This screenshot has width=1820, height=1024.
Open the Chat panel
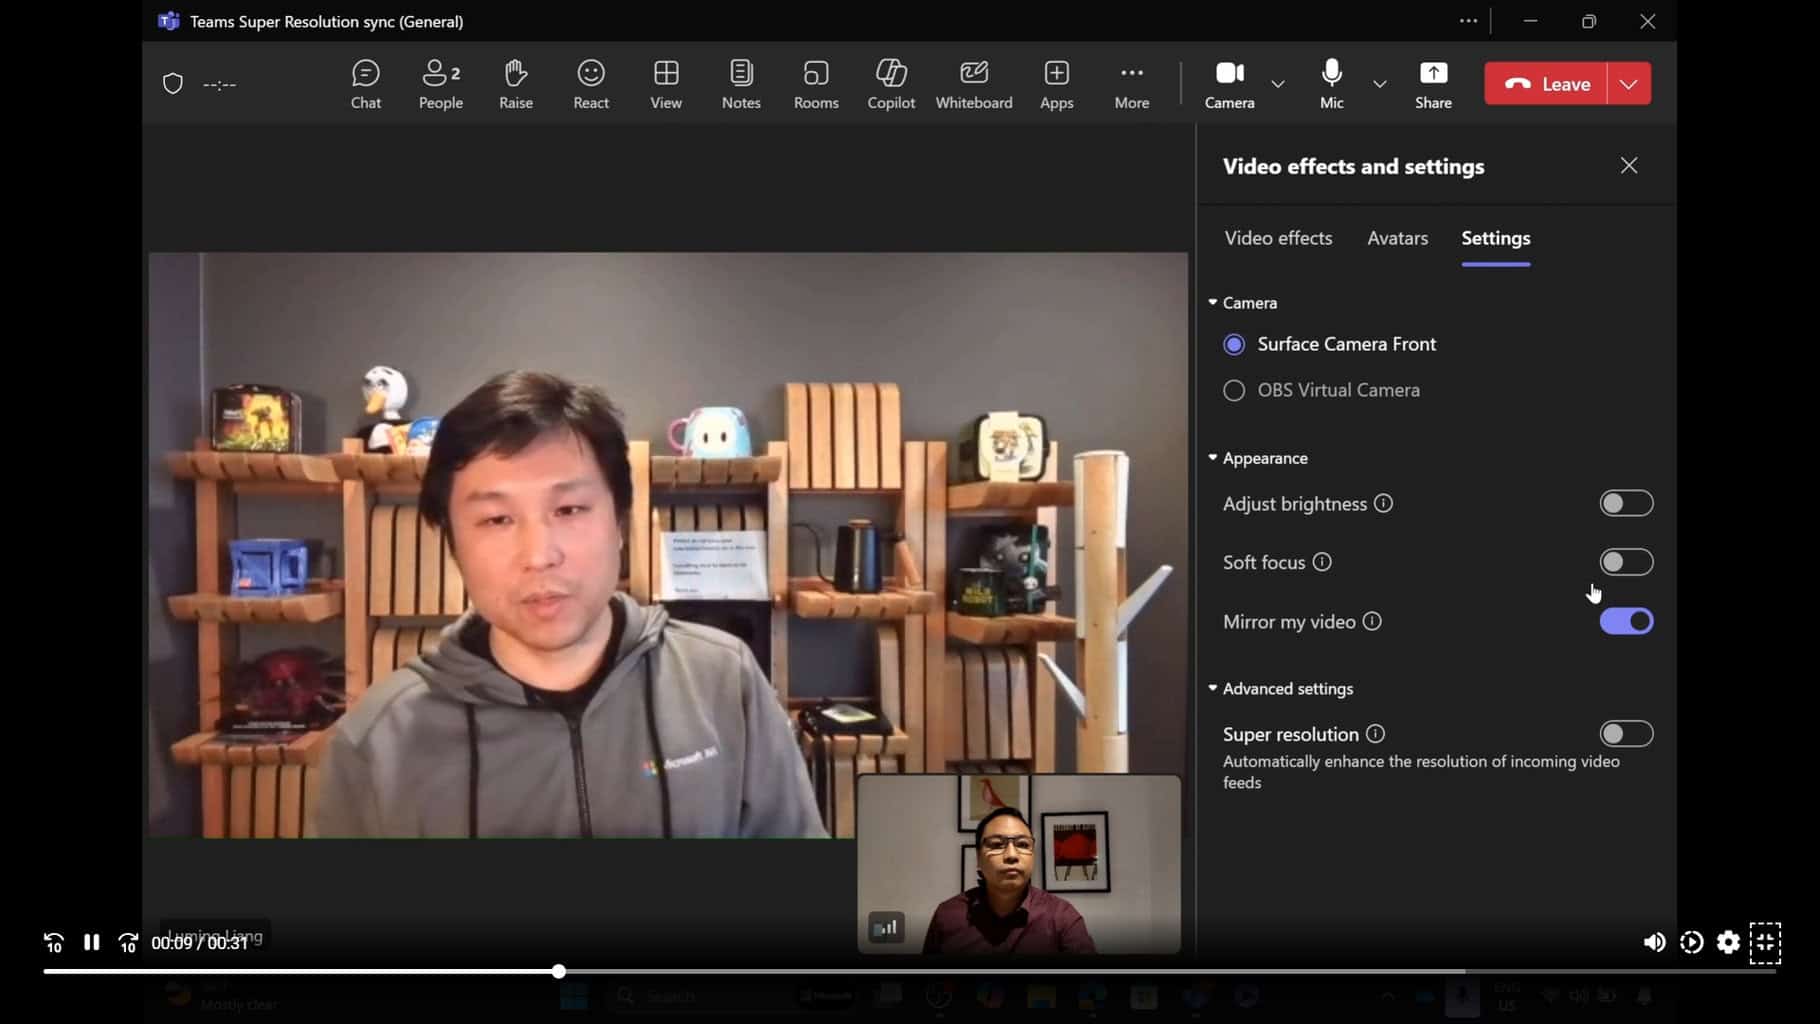click(x=365, y=84)
